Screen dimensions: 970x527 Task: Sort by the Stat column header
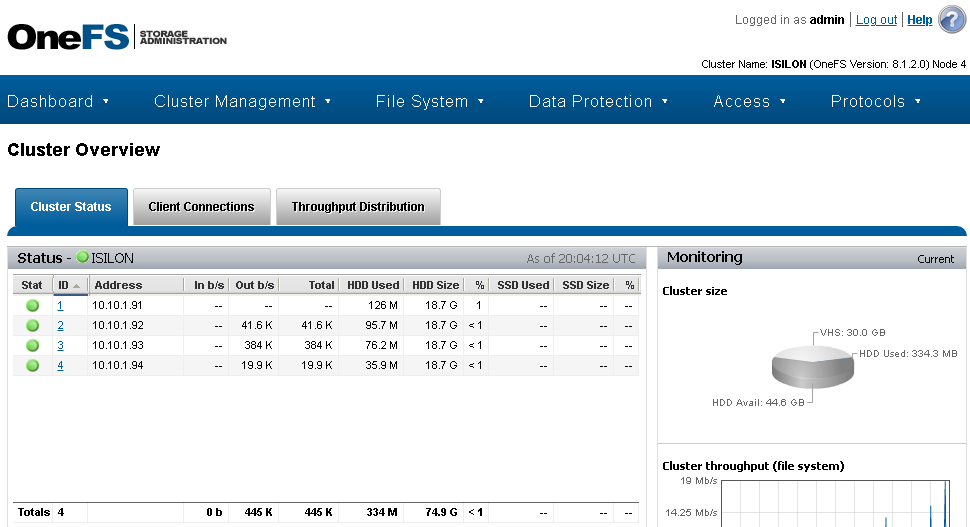(x=32, y=285)
